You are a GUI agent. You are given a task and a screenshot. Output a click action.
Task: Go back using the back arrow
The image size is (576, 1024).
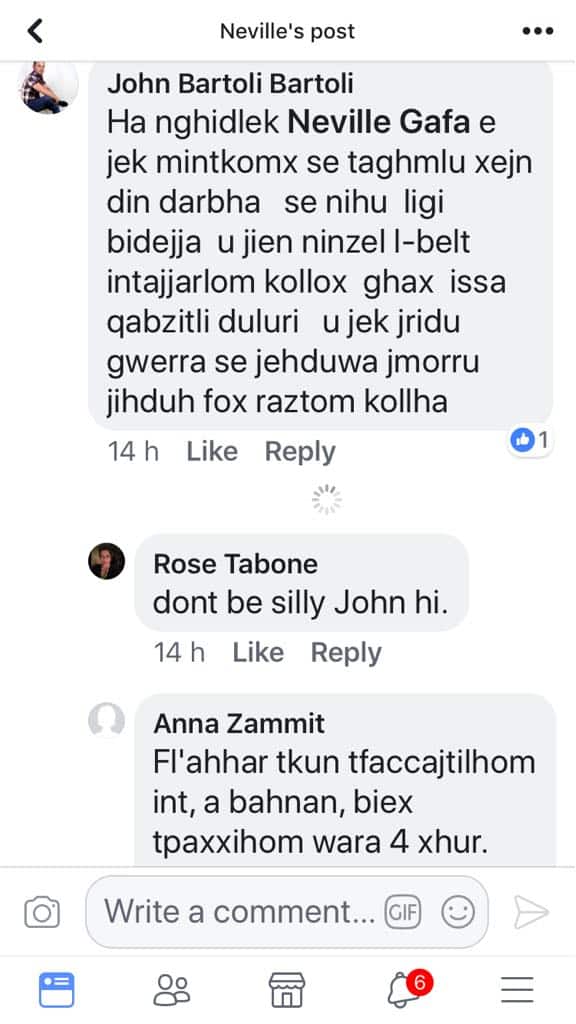pos(35,31)
